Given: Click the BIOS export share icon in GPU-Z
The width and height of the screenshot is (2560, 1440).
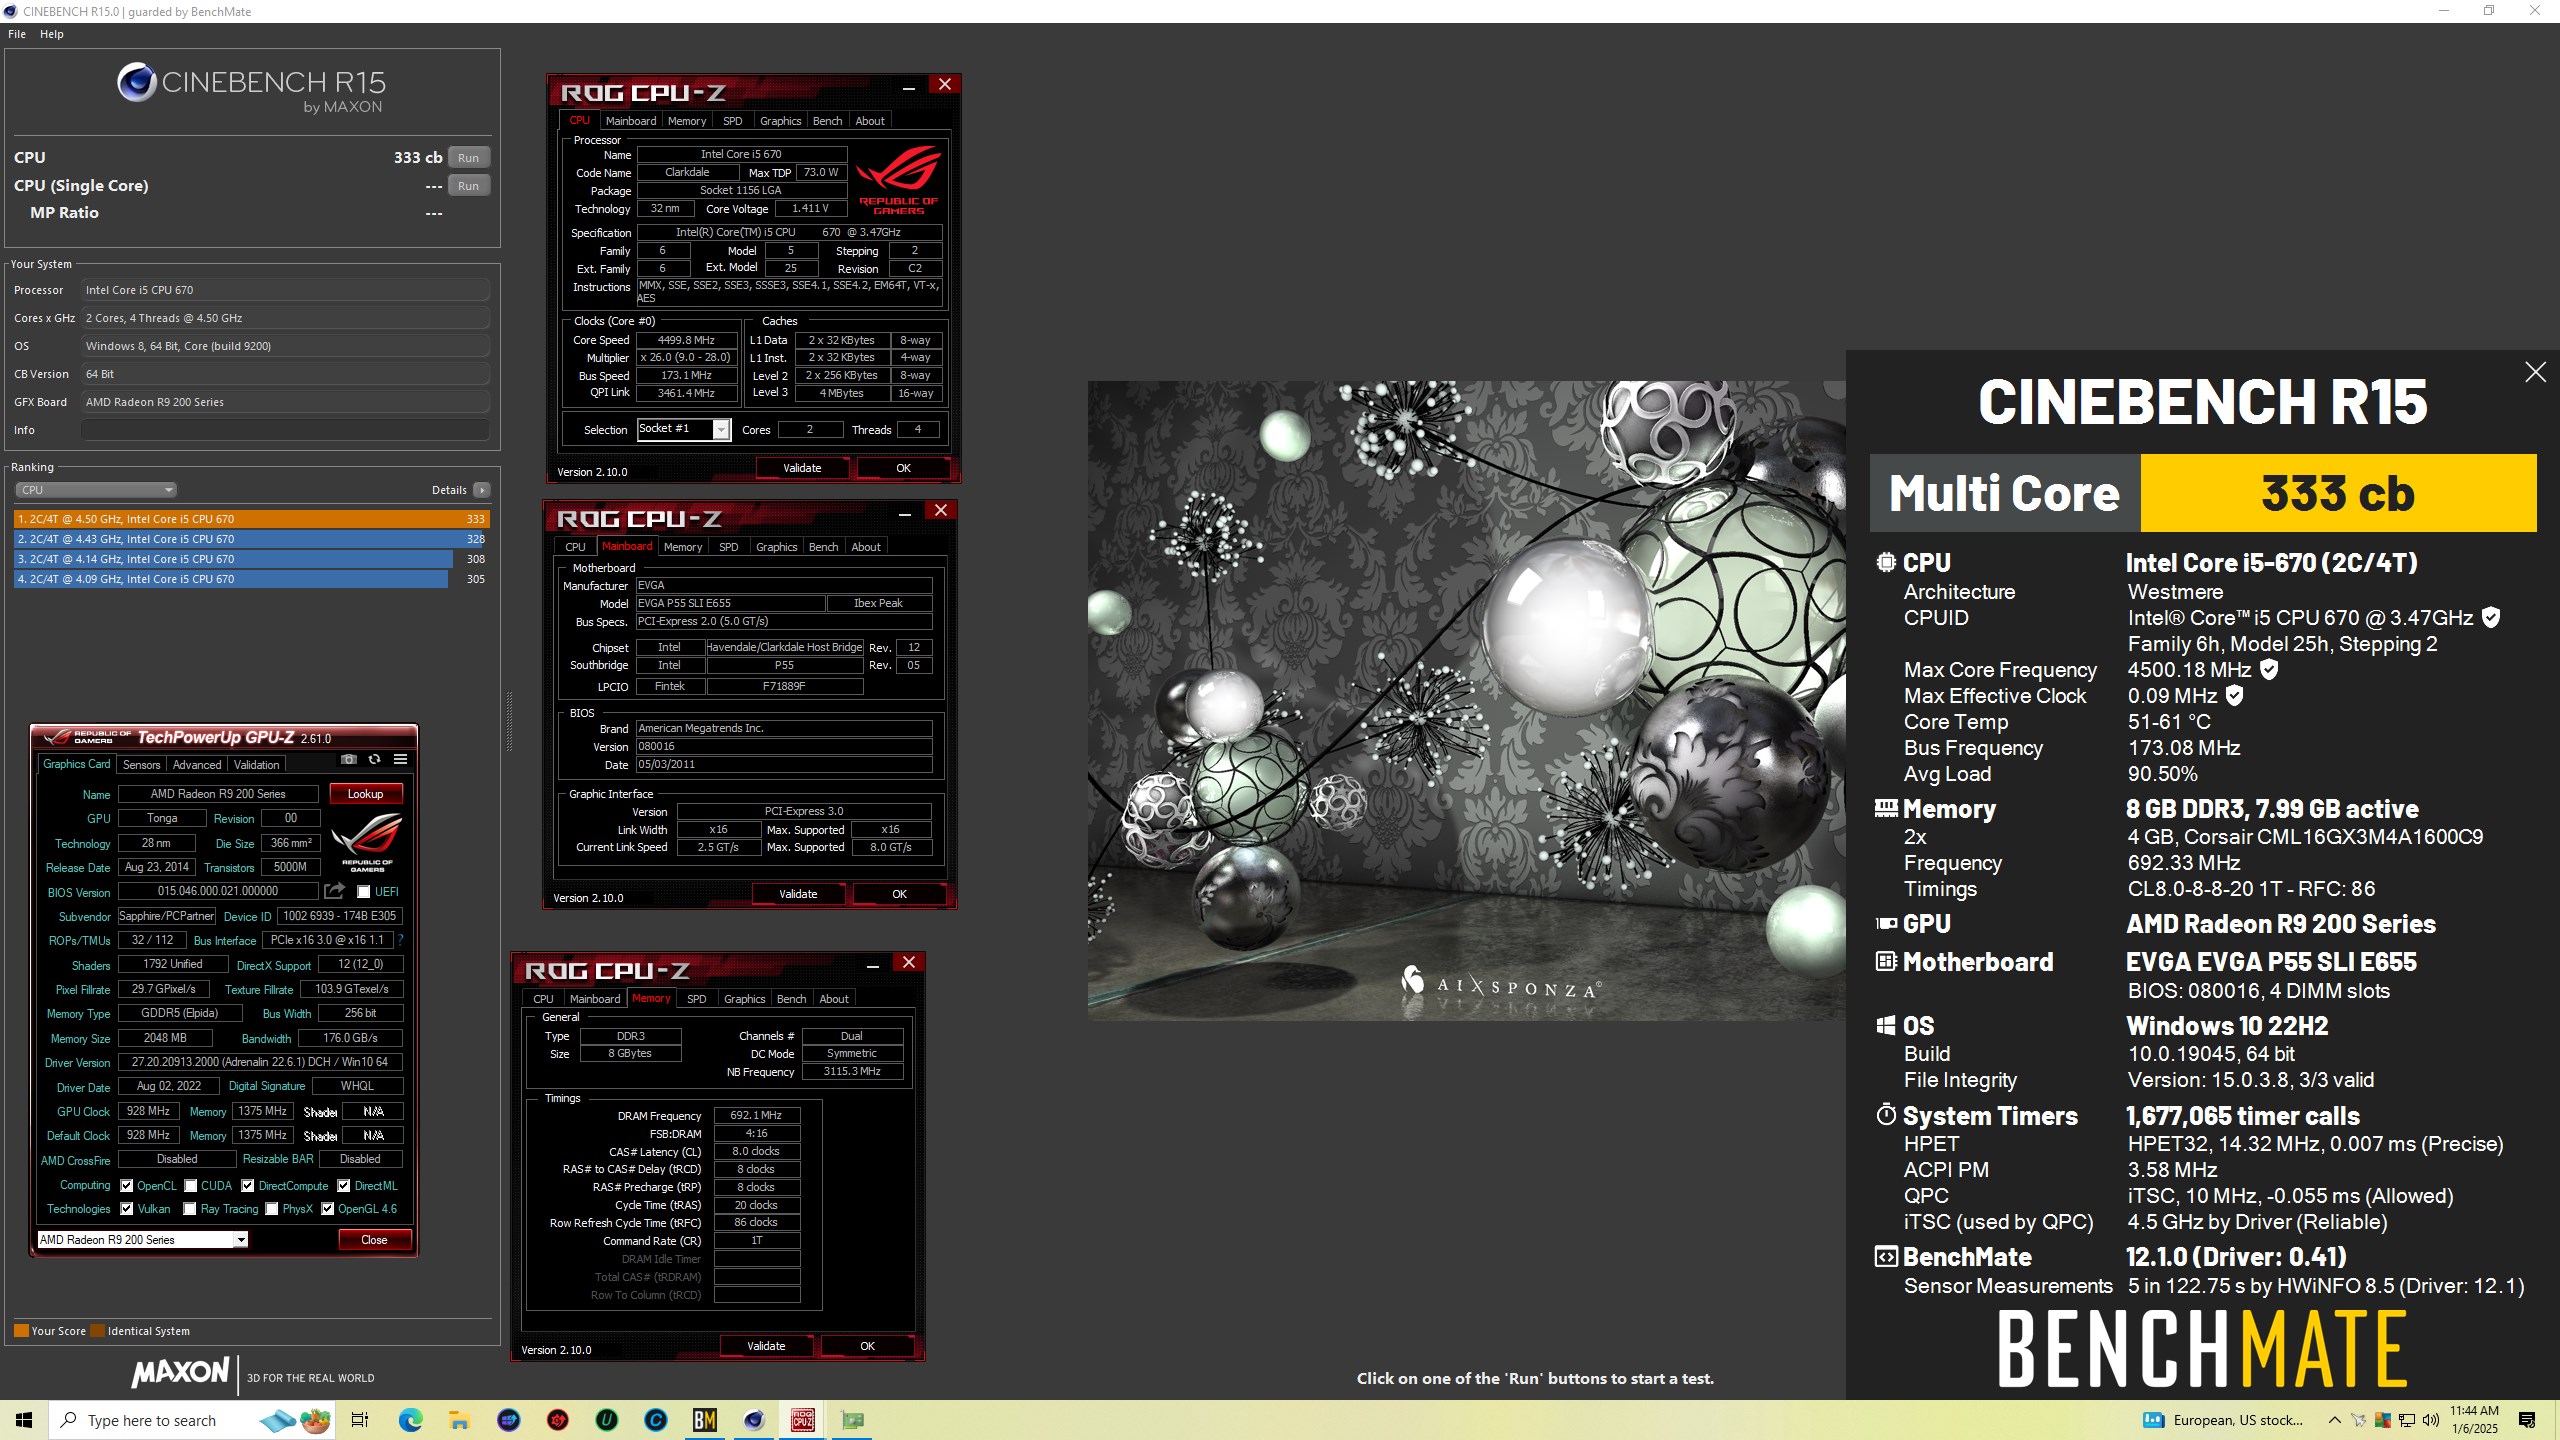Looking at the screenshot, I should (x=334, y=891).
